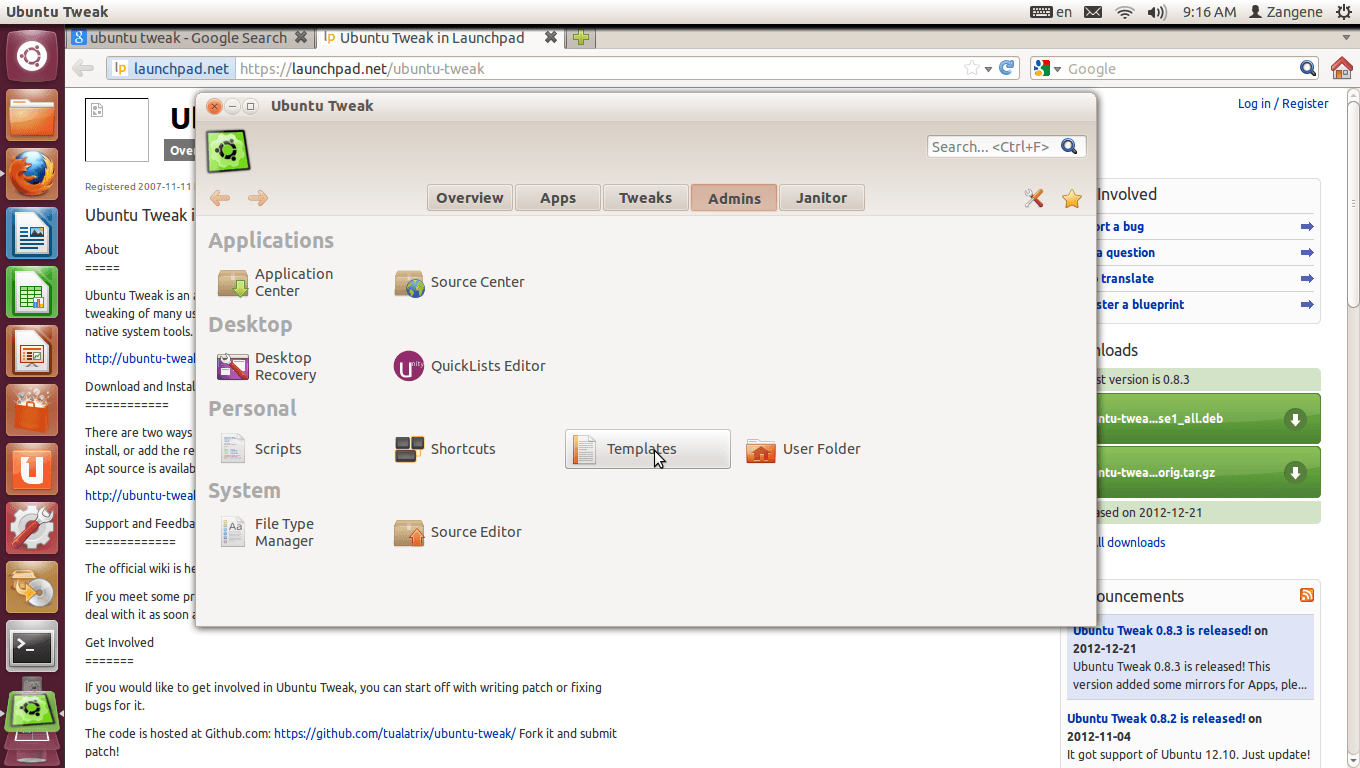
Task: Subscribe to the announcements RSS feed icon
Action: (1307, 595)
